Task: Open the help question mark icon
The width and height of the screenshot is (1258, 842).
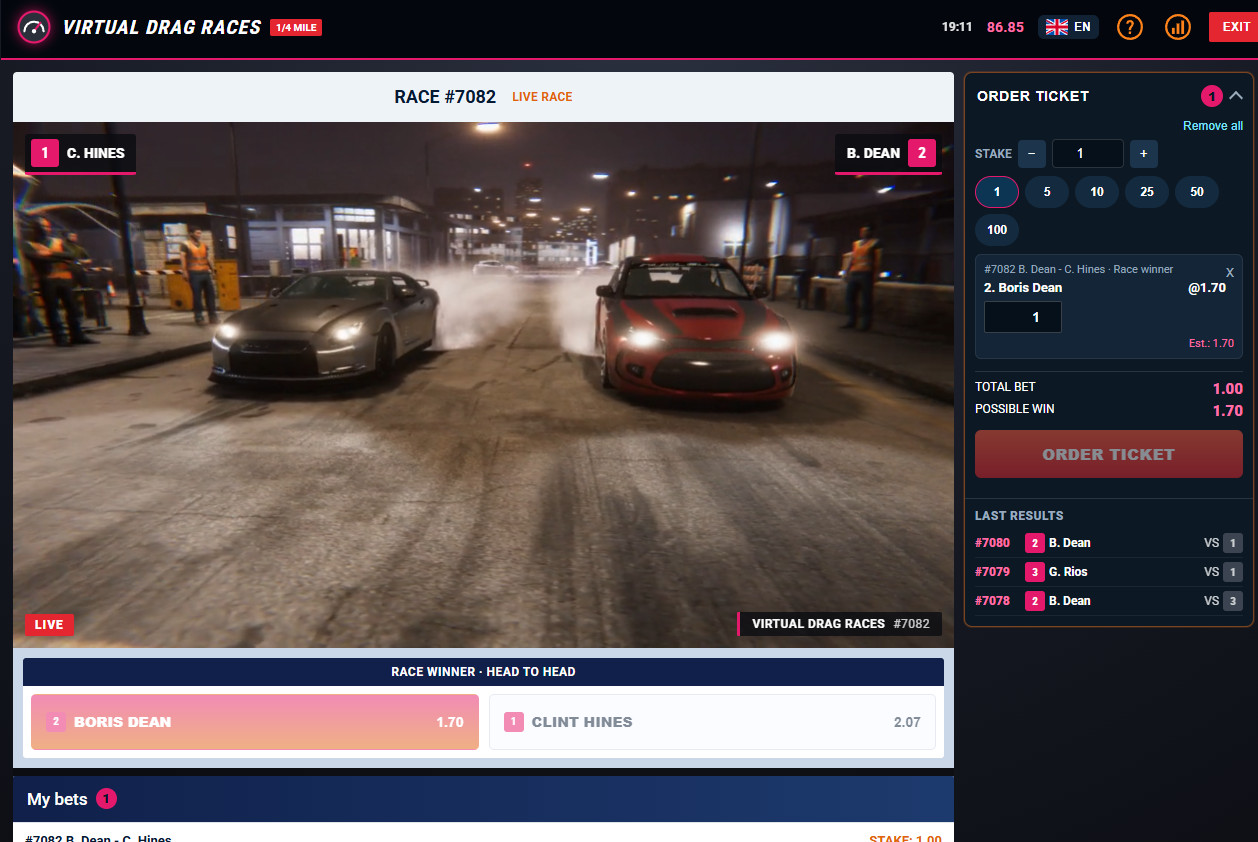Action: [x=1130, y=27]
